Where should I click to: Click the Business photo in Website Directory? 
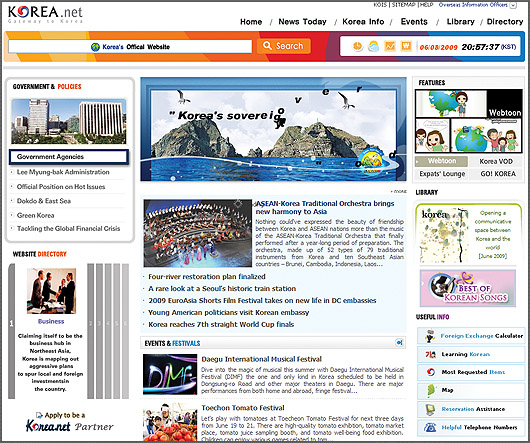[51, 291]
